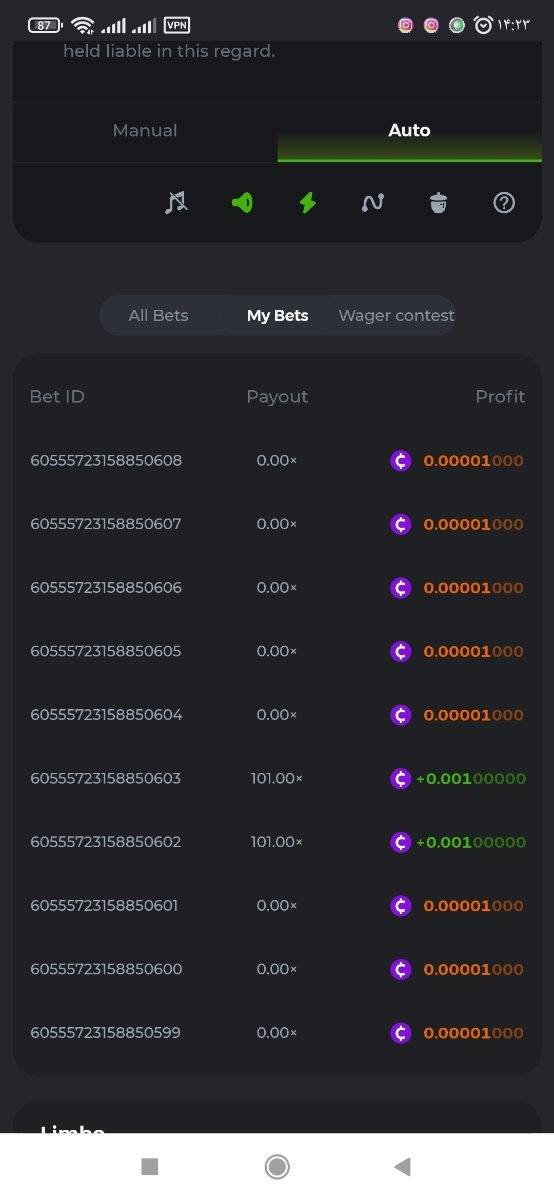Select the Auto tab
Image resolution: width=554 pixels, height=1200 pixels.
pos(409,131)
